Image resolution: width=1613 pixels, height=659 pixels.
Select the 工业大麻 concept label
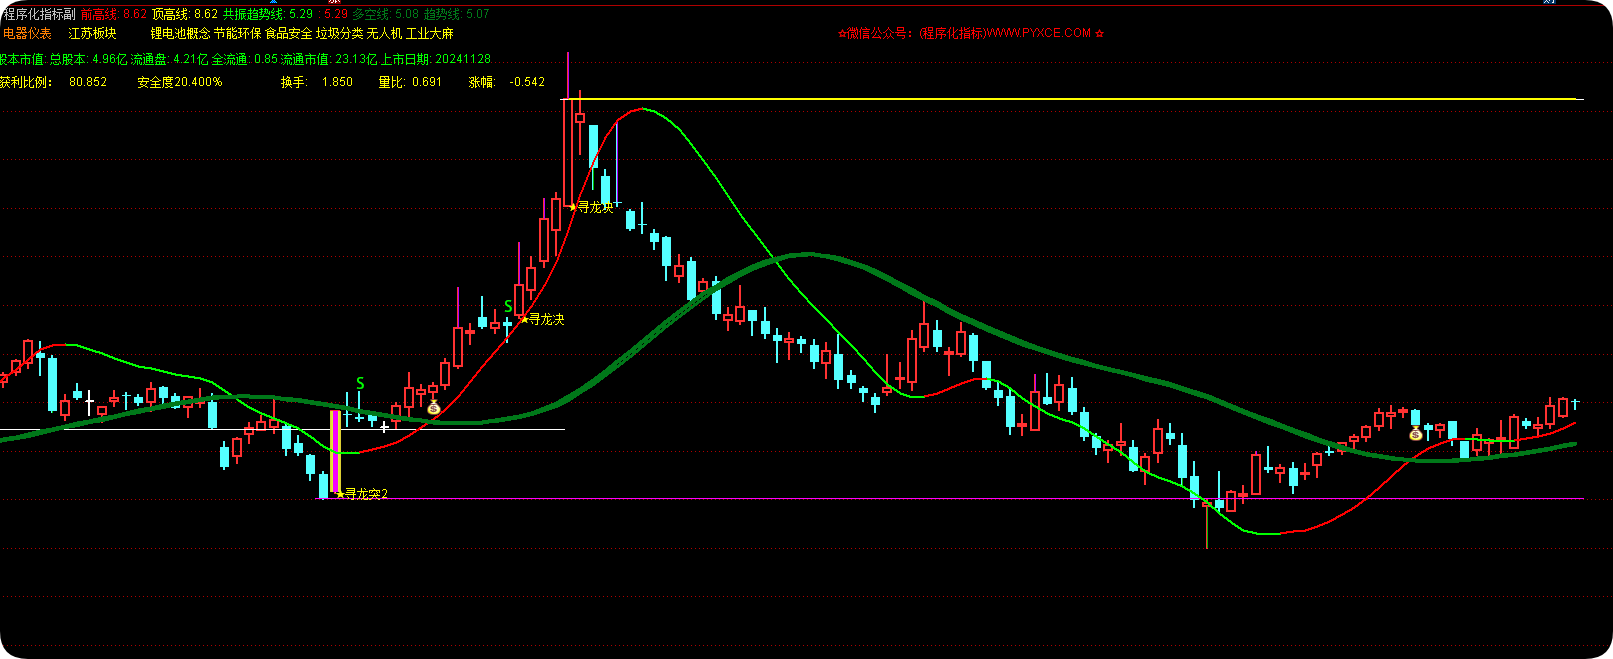(429, 34)
